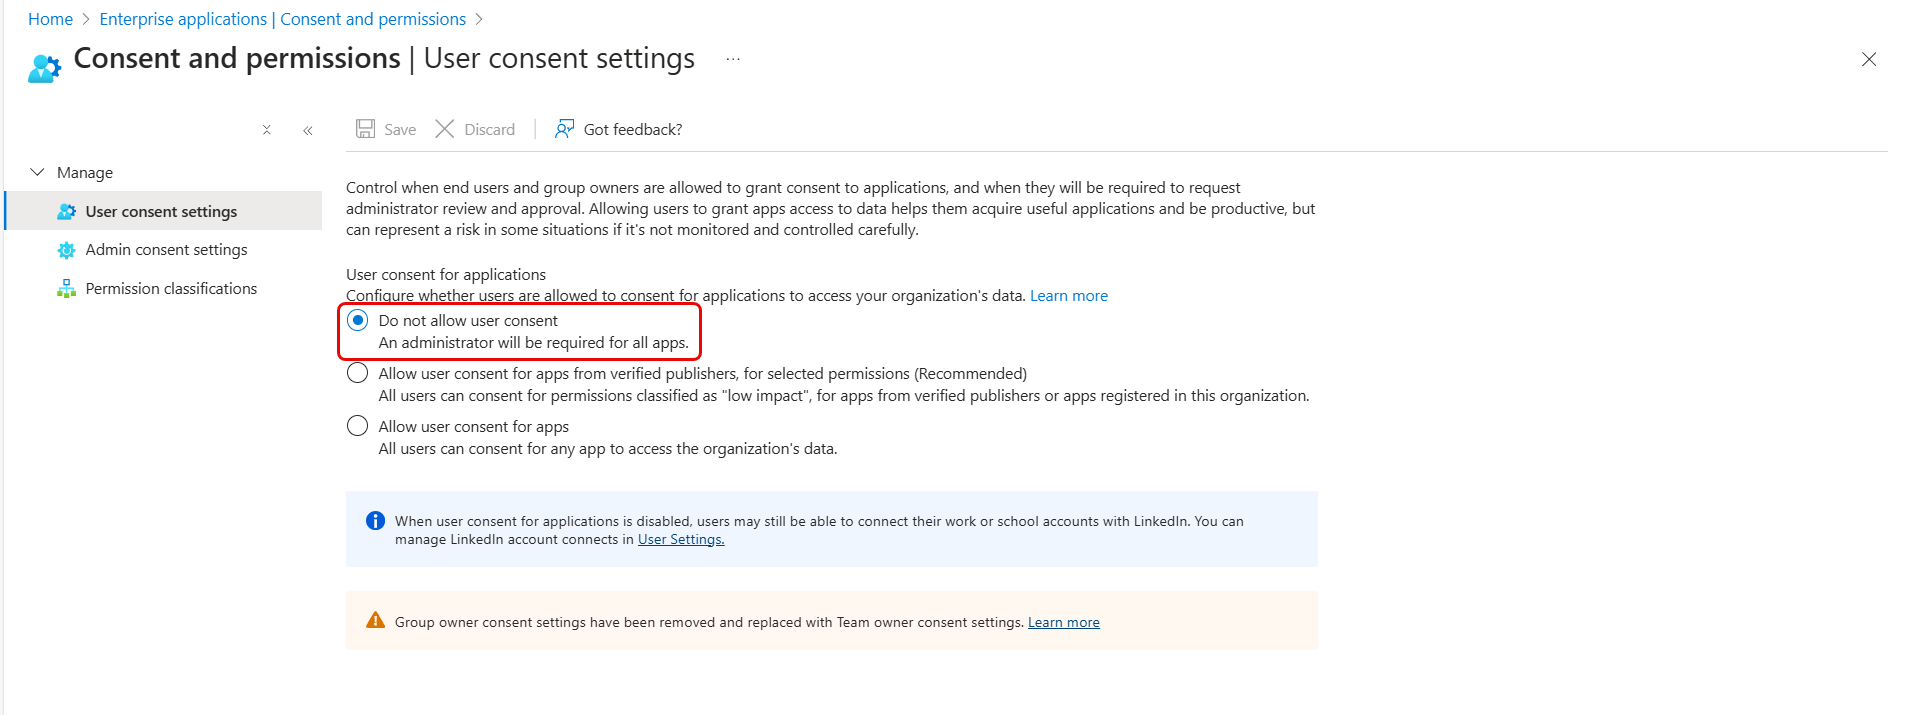The image size is (1912, 715).
Task: Select Allow user consent for apps
Action: 357,426
